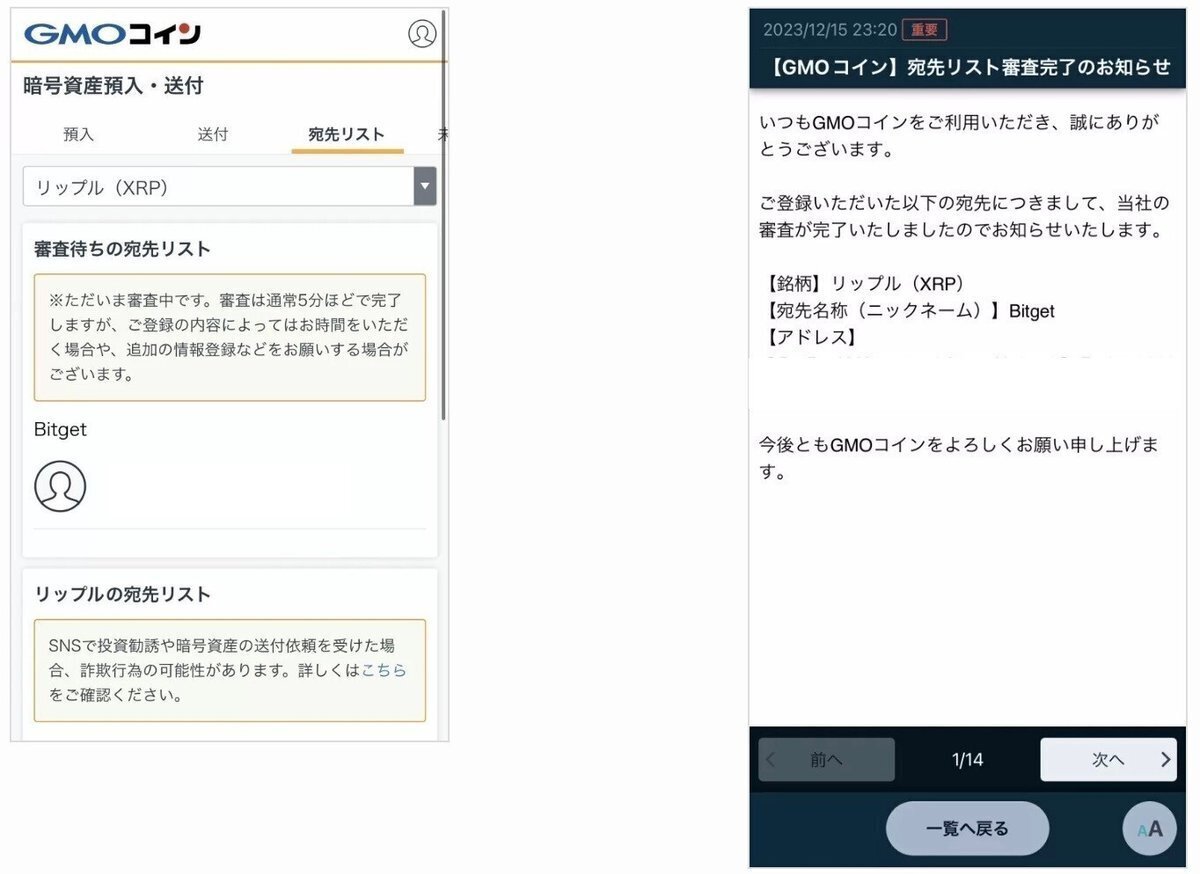1200x874 pixels.
Task: Tap the AA font size icon
Action: [x=1149, y=828]
